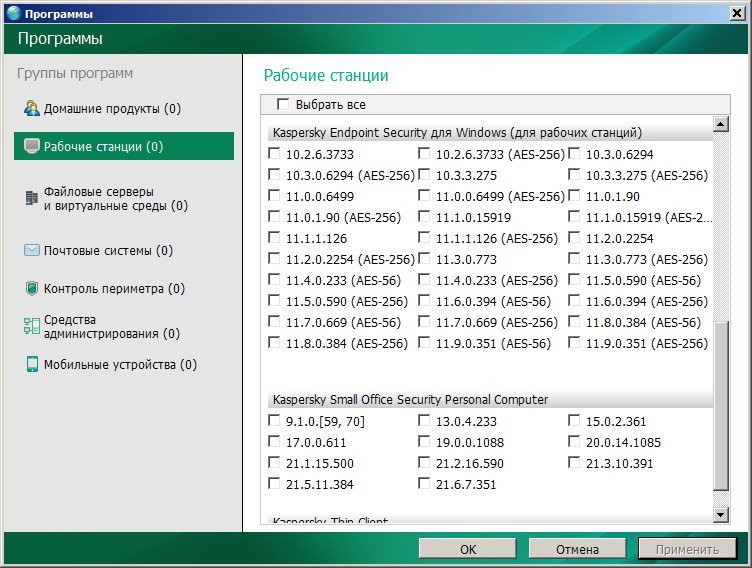
Task: Click the Мобильные устройства phone icon
Action: (x=32, y=365)
